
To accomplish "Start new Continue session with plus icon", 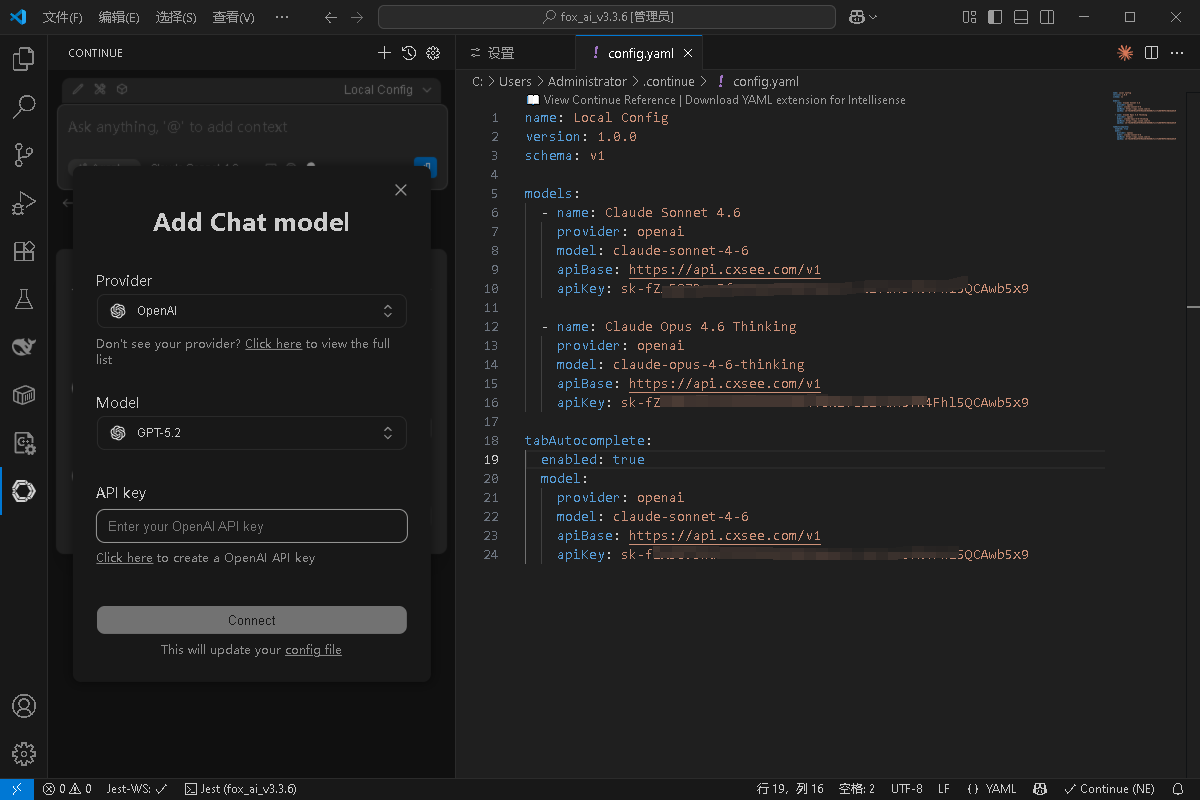I will (x=384, y=53).
